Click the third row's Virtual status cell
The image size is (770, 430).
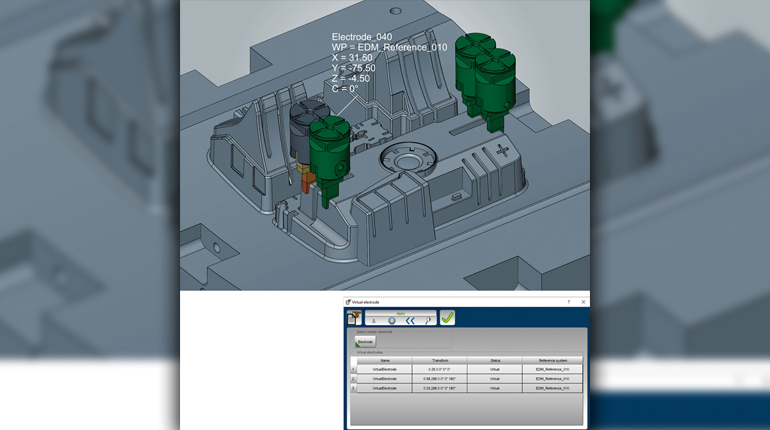[x=494, y=388]
